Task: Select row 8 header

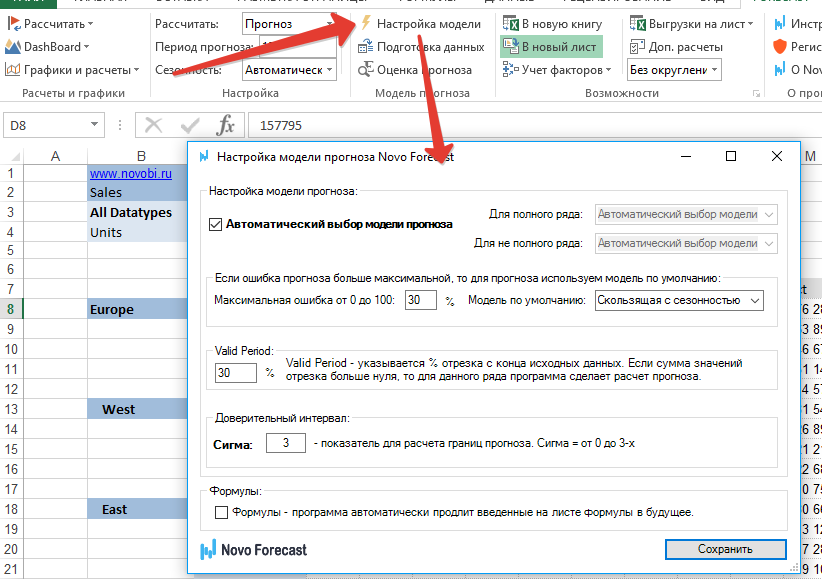Action: [x=11, y=309]
